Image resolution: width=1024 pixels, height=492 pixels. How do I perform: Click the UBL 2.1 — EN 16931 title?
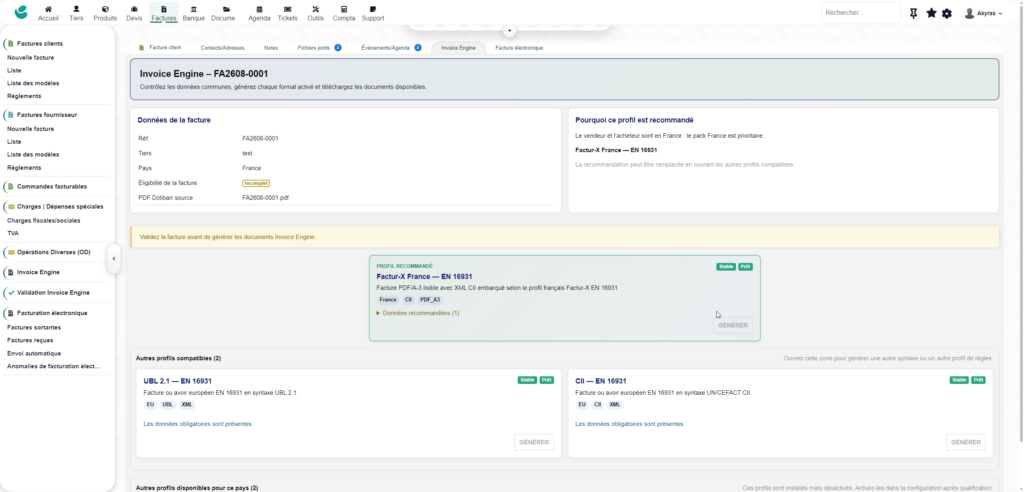178,381
